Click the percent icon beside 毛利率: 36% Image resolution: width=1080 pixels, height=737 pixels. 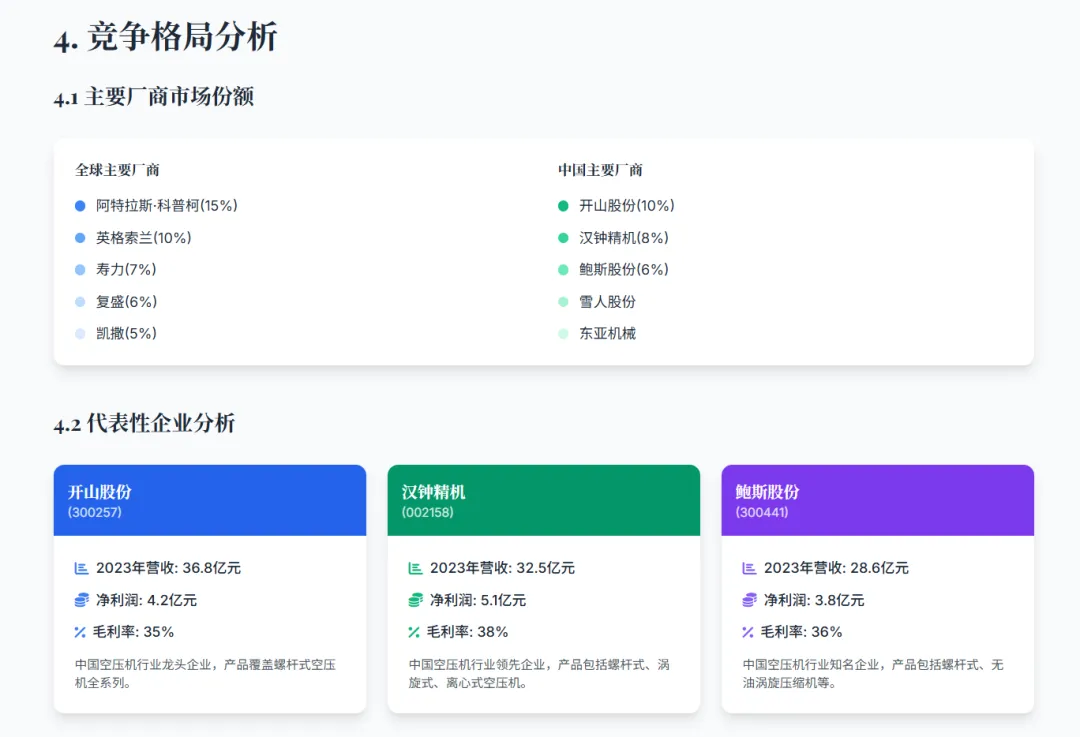pyautogui.click(x=748, y=632)
